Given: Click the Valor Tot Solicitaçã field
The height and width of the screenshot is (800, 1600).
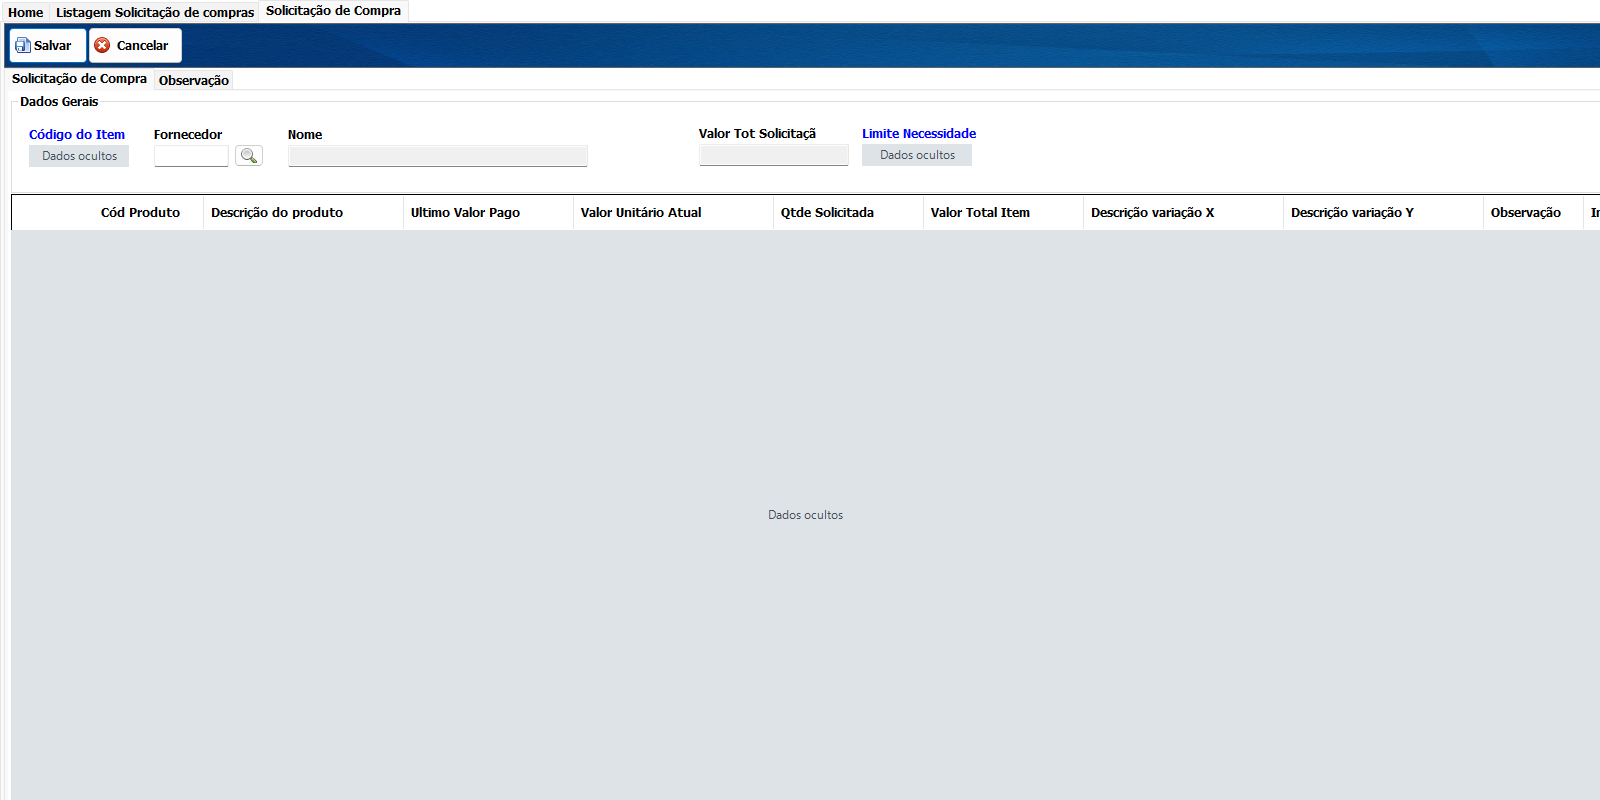Looking at the screenshot, I should tap(774, 155).
